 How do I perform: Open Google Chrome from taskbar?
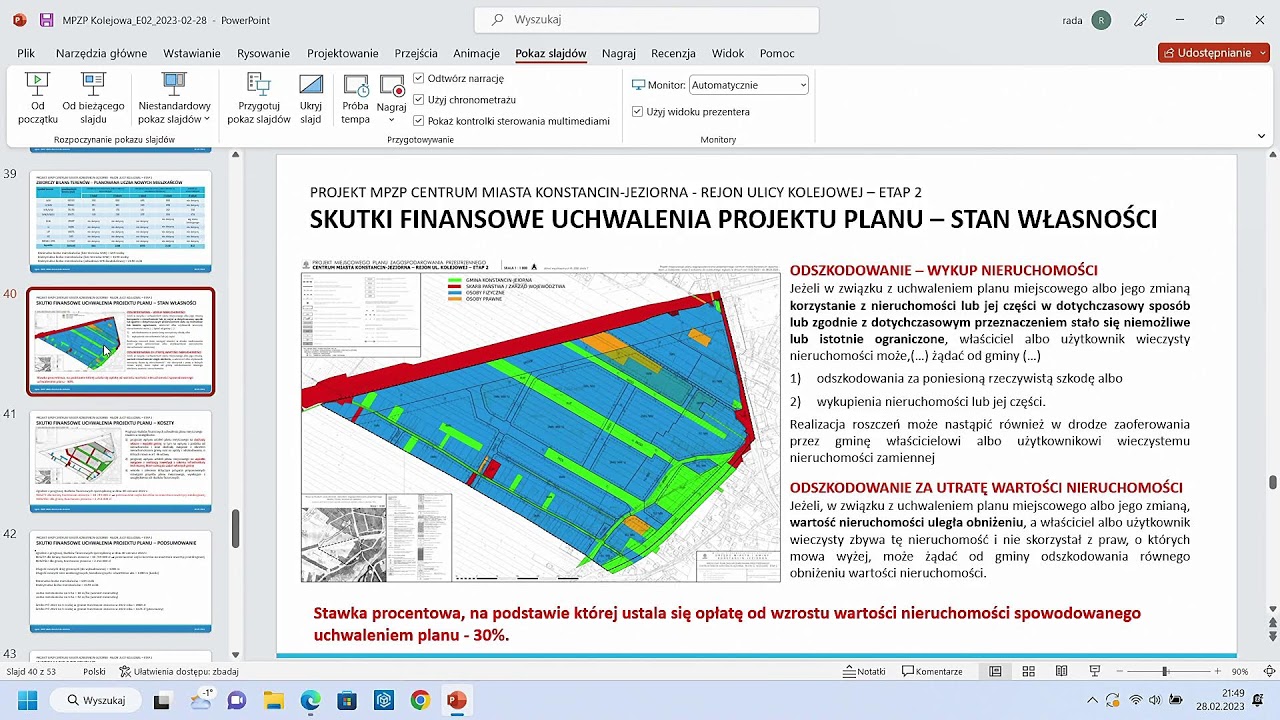[420, 700]
